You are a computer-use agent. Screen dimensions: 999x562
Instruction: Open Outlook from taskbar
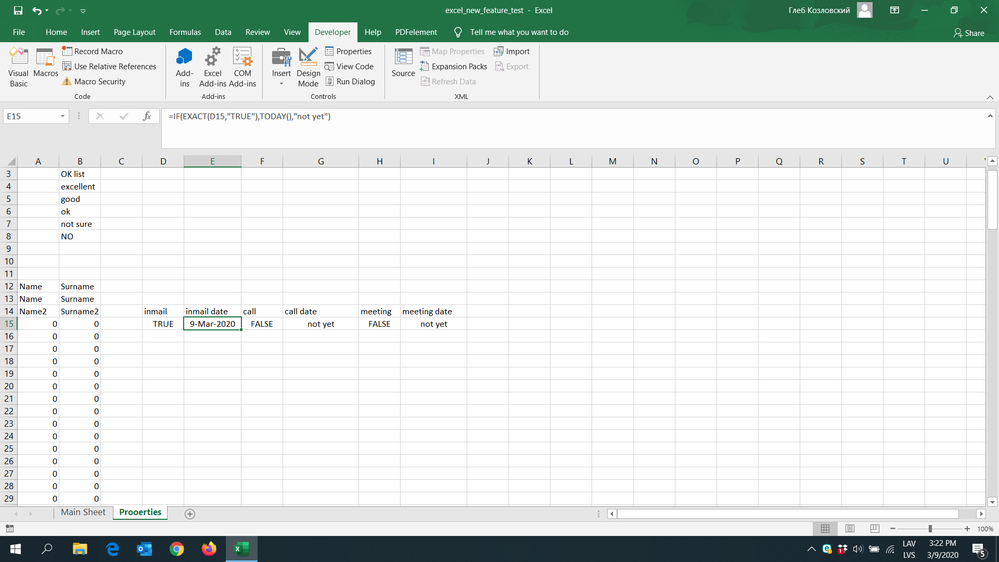point(145,549)
